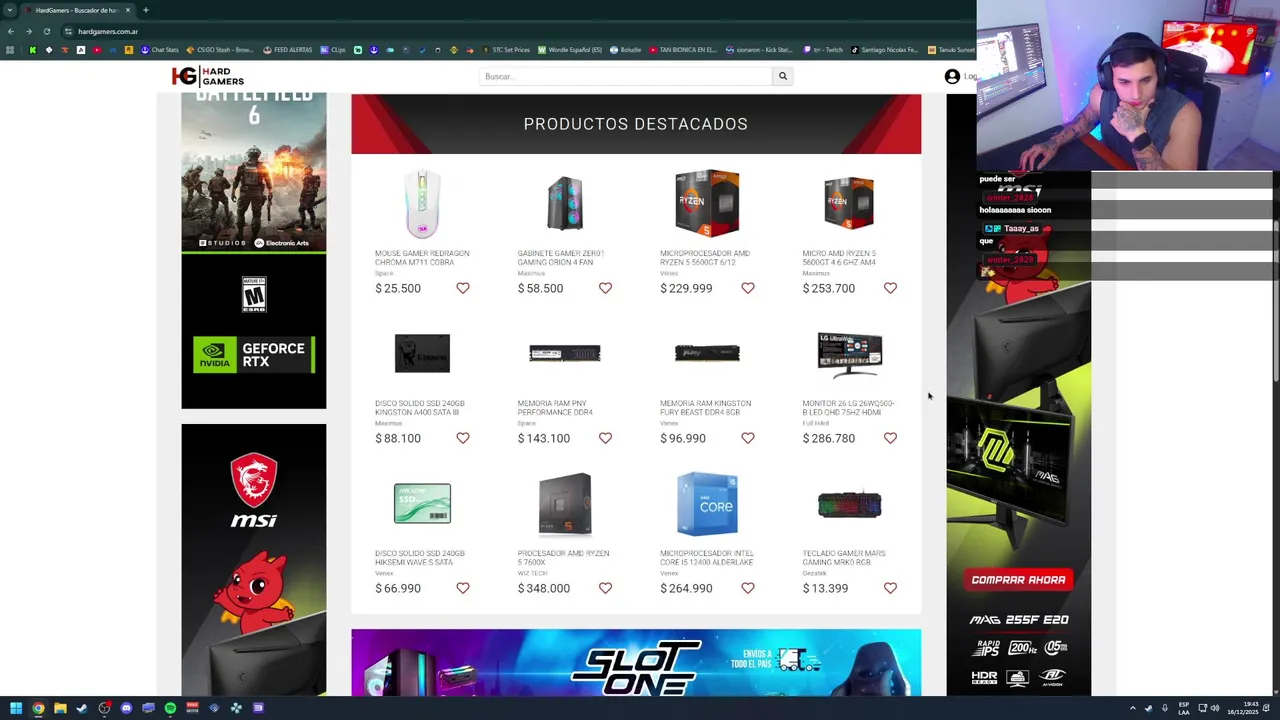Open Procesador AMD Ryzen 5 7600X link
Screen dimensions: 1280x720
pyautogui.click(x=563, y=558)
